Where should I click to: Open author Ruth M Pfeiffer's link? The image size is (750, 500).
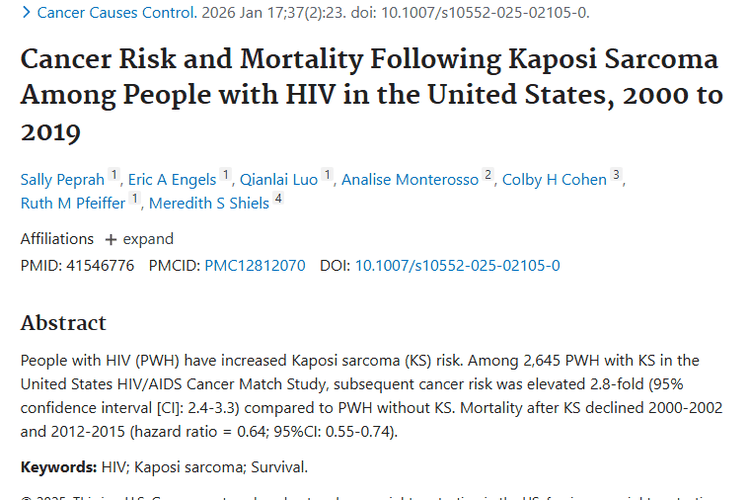tap(74, 203)
